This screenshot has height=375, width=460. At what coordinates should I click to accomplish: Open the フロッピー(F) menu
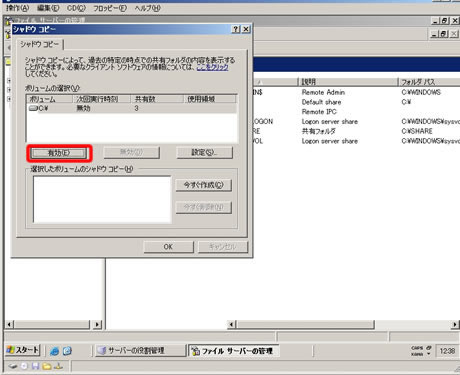coord(110,8)
